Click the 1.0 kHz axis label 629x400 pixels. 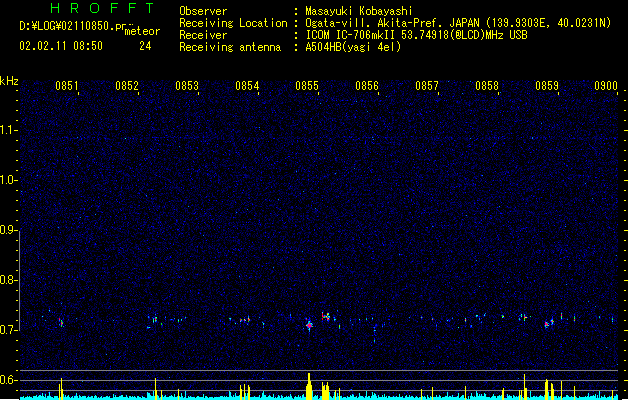(x=8, y=180)
